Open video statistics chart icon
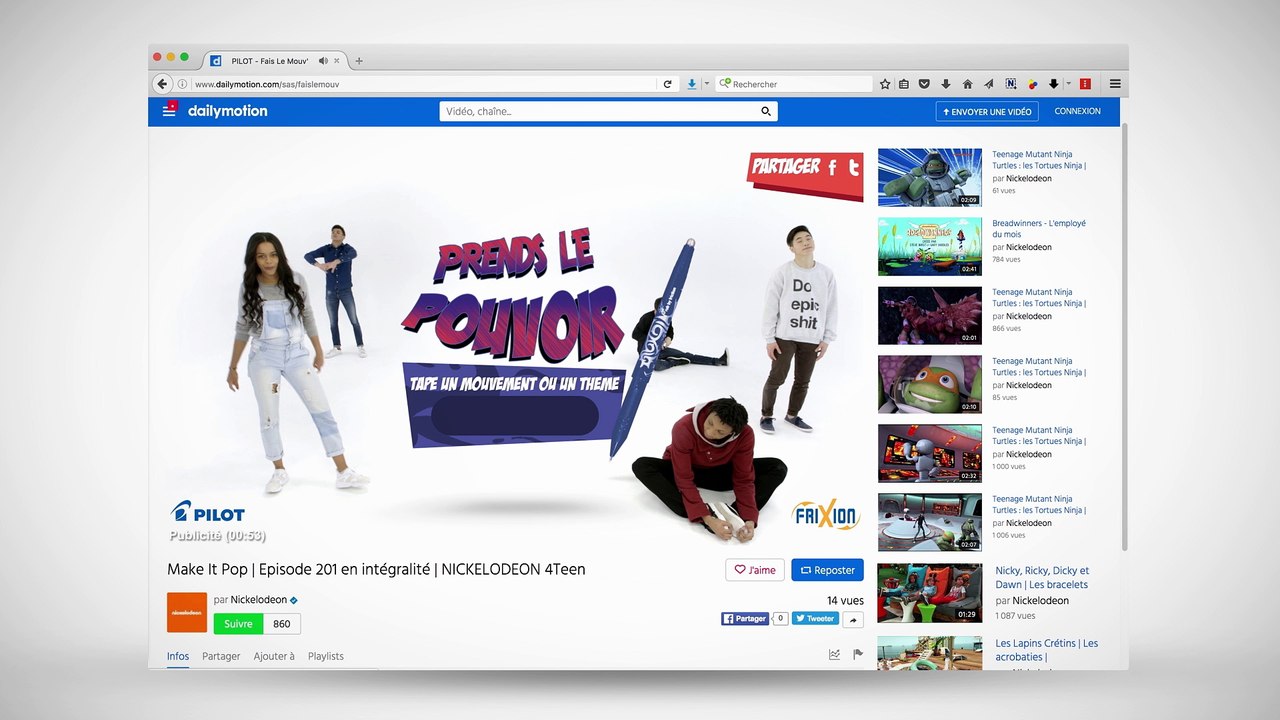Viewport: 1280px width, 720px height. point(834,655)
